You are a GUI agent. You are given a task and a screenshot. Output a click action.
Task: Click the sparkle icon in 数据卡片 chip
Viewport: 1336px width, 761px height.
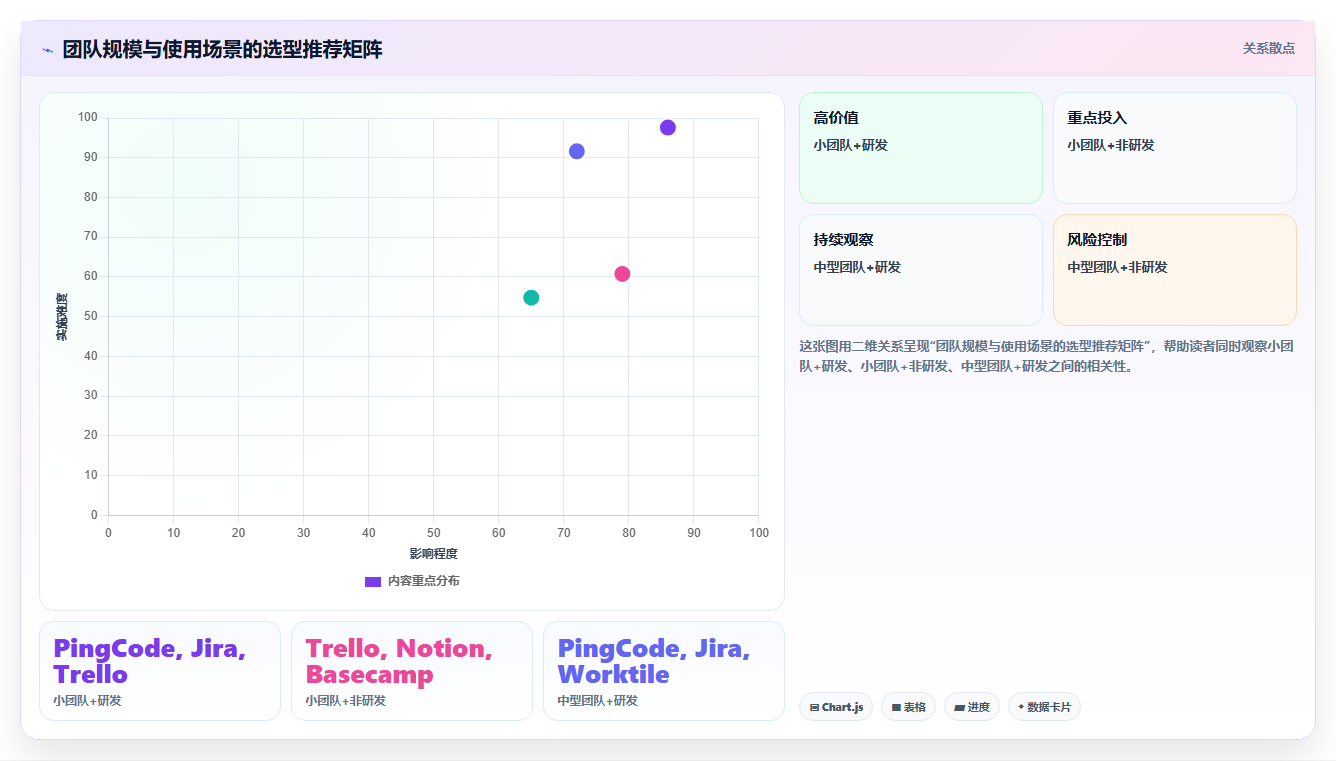tap(1021, 707)
